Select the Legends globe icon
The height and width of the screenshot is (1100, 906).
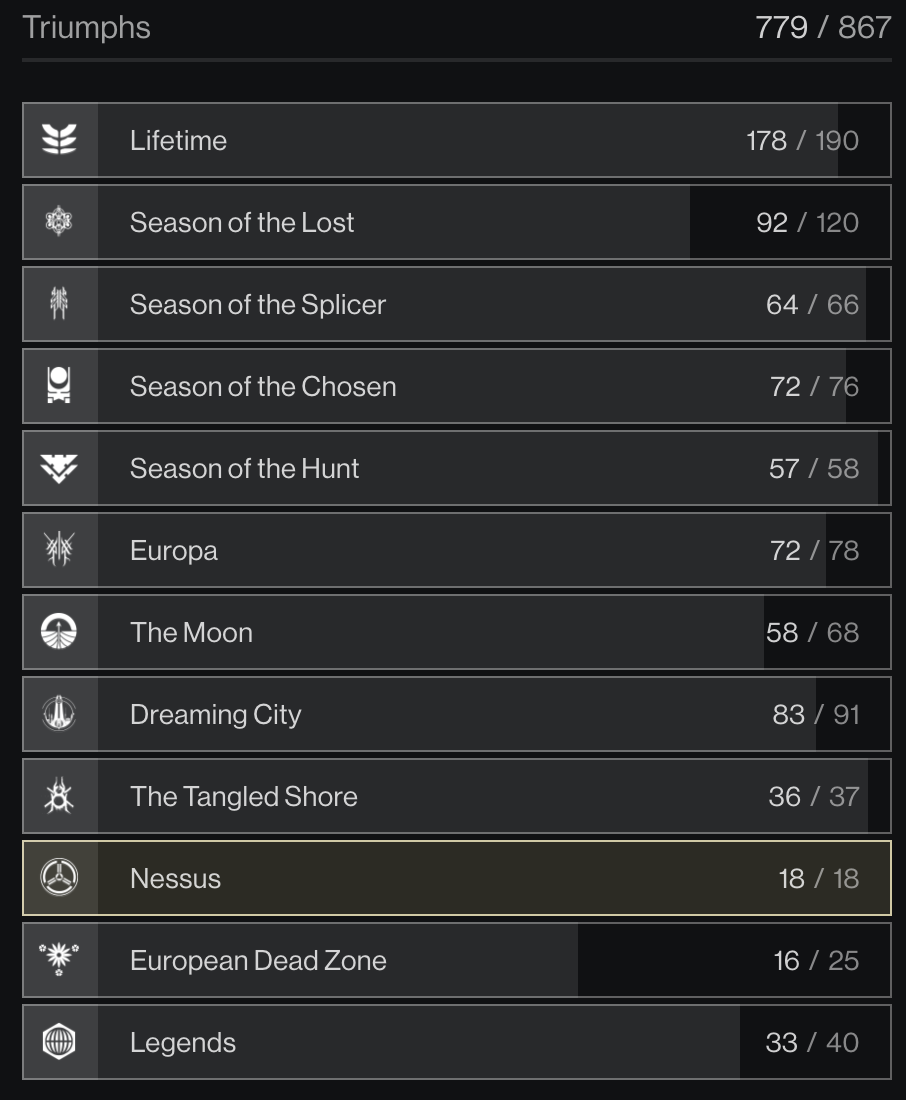(59, 1042)
